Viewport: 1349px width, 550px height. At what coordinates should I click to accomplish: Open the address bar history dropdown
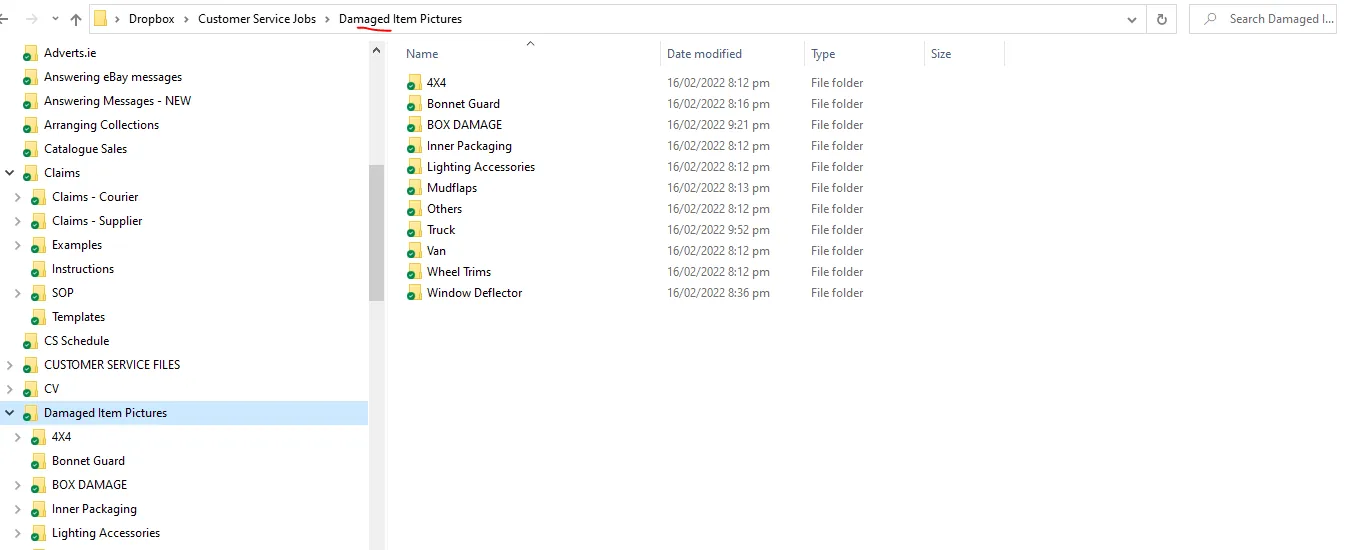(1132, 19)
